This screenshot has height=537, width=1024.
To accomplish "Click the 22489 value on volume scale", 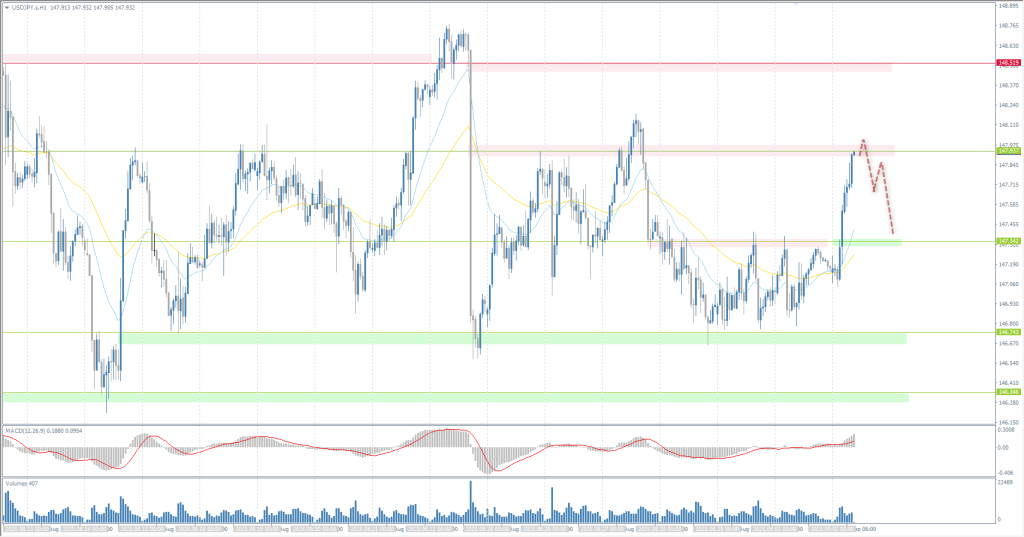I will pyautogui.click(x=1005, y=482).
